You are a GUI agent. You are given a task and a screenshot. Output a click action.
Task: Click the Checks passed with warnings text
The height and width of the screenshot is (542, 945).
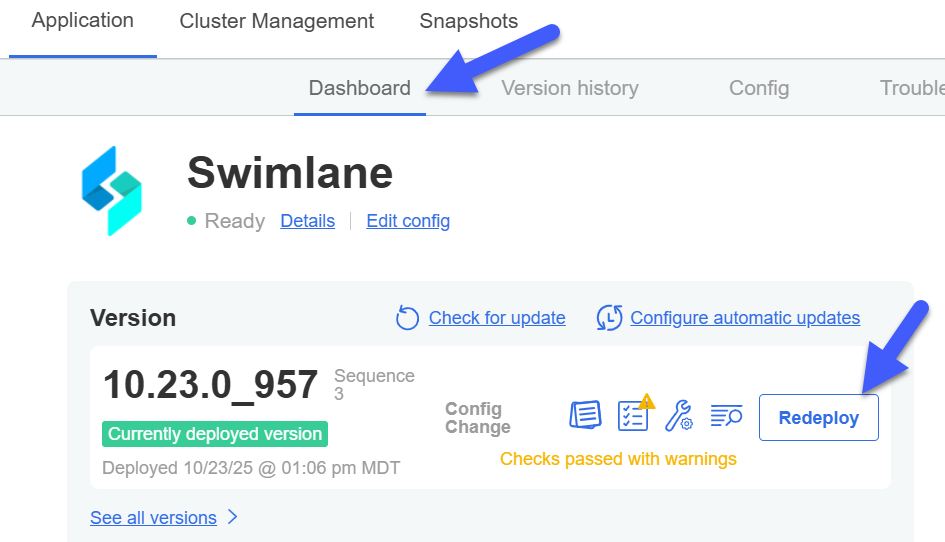coord(618,459)
